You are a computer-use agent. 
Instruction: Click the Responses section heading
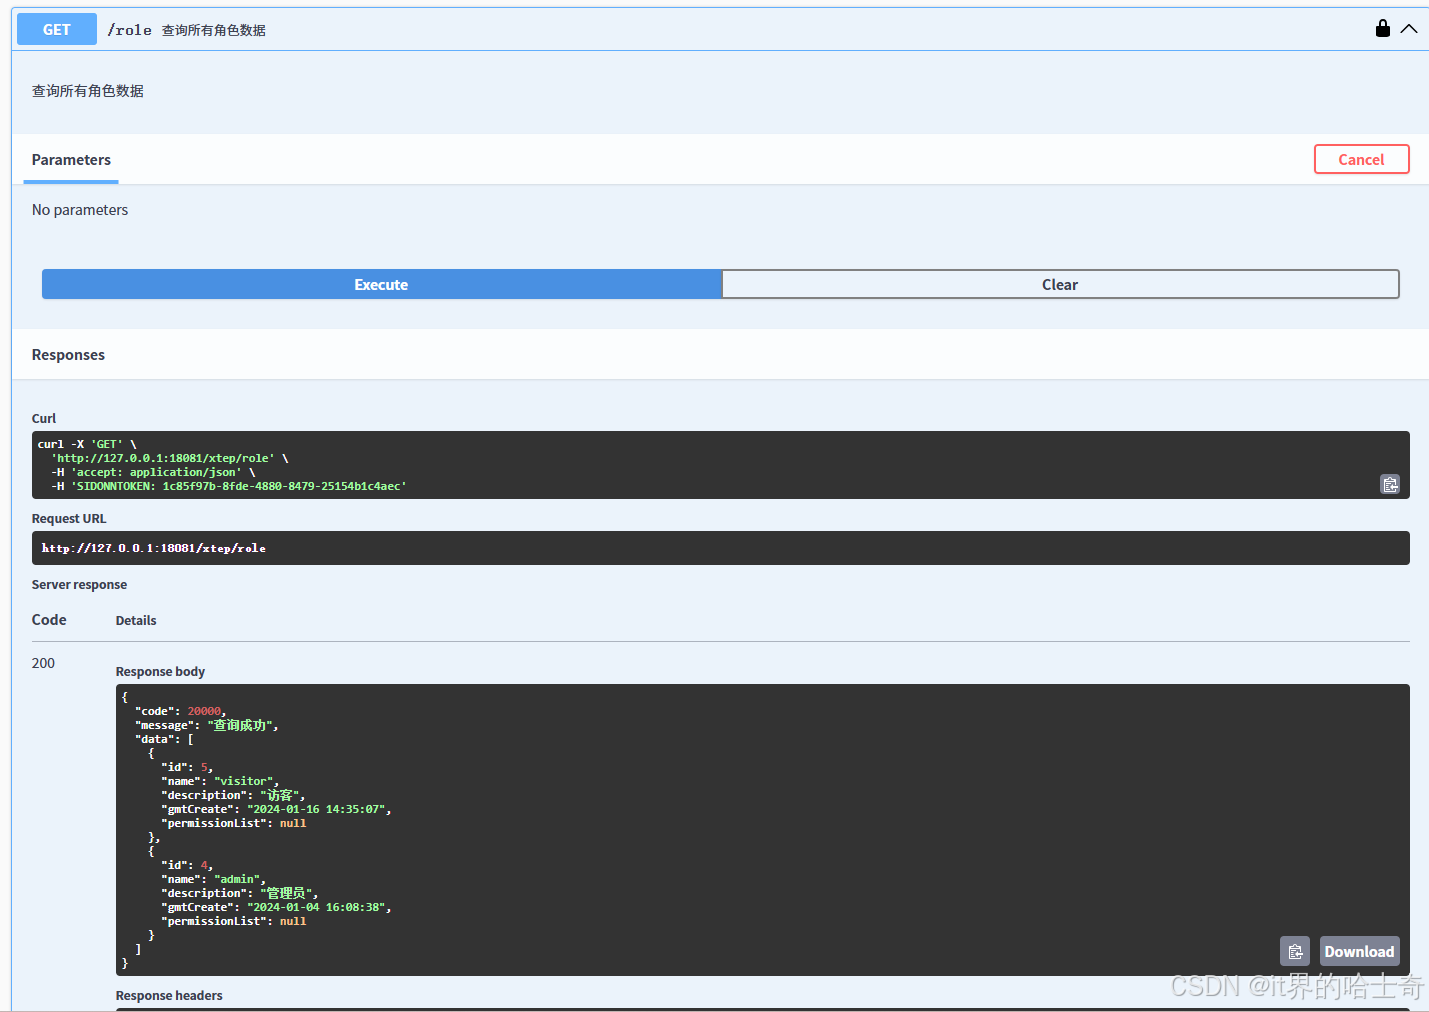(68, 355)
